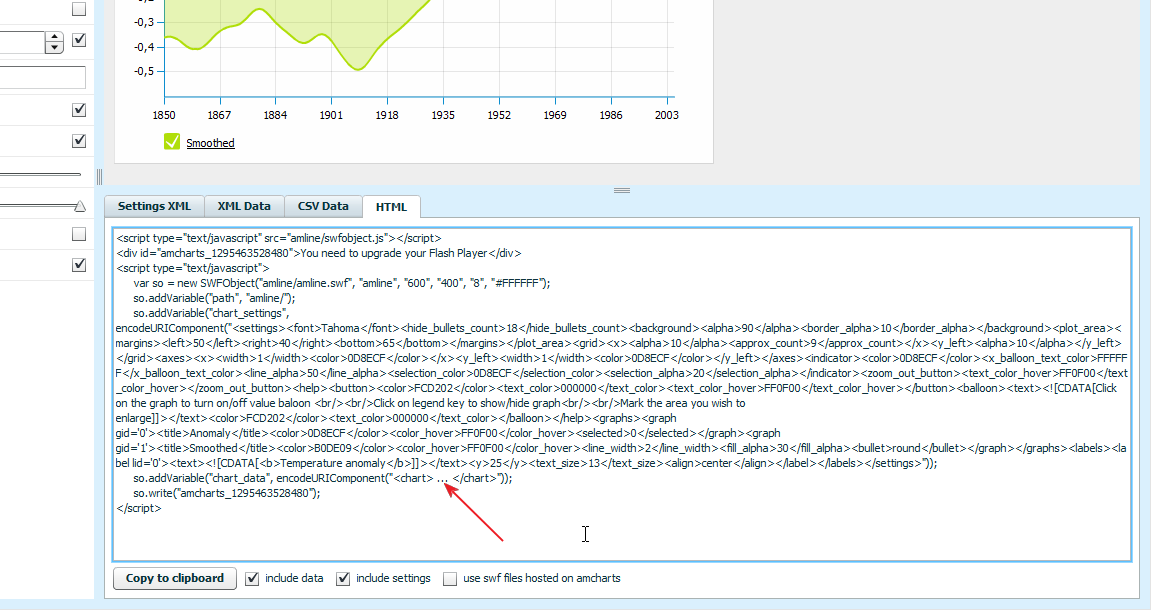Click the 1850 x-axis label
The image size is (1152, 610).
point(164,115)
